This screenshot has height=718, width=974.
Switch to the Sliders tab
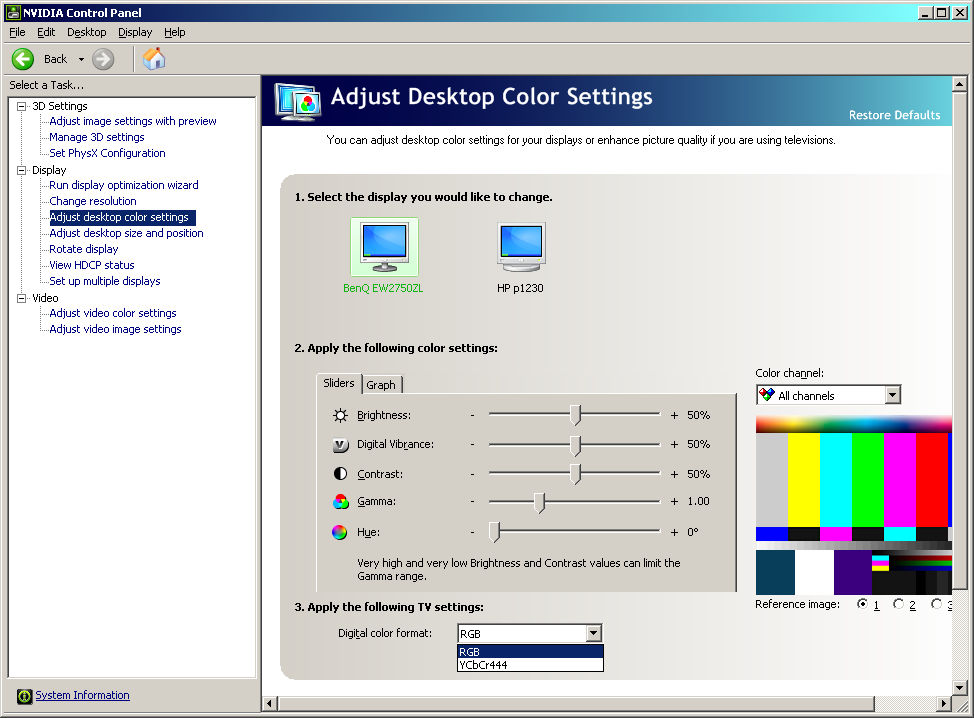(x=339, y=383)
